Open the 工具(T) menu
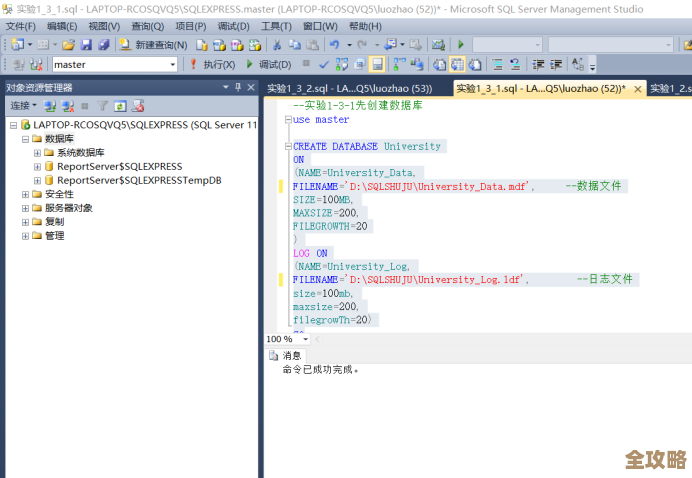Viewport: 692px width, 478px height. pyautogui.click(x=276, y=26)
